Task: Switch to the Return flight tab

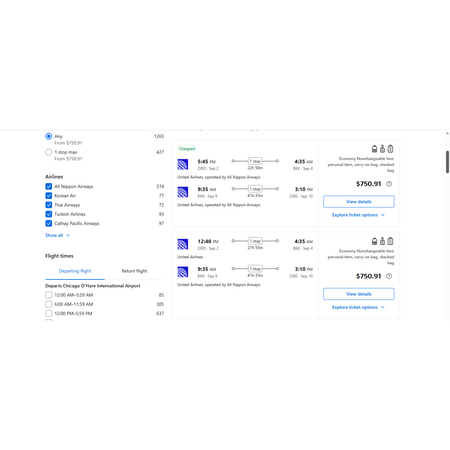Action: (x=134, y=271)
